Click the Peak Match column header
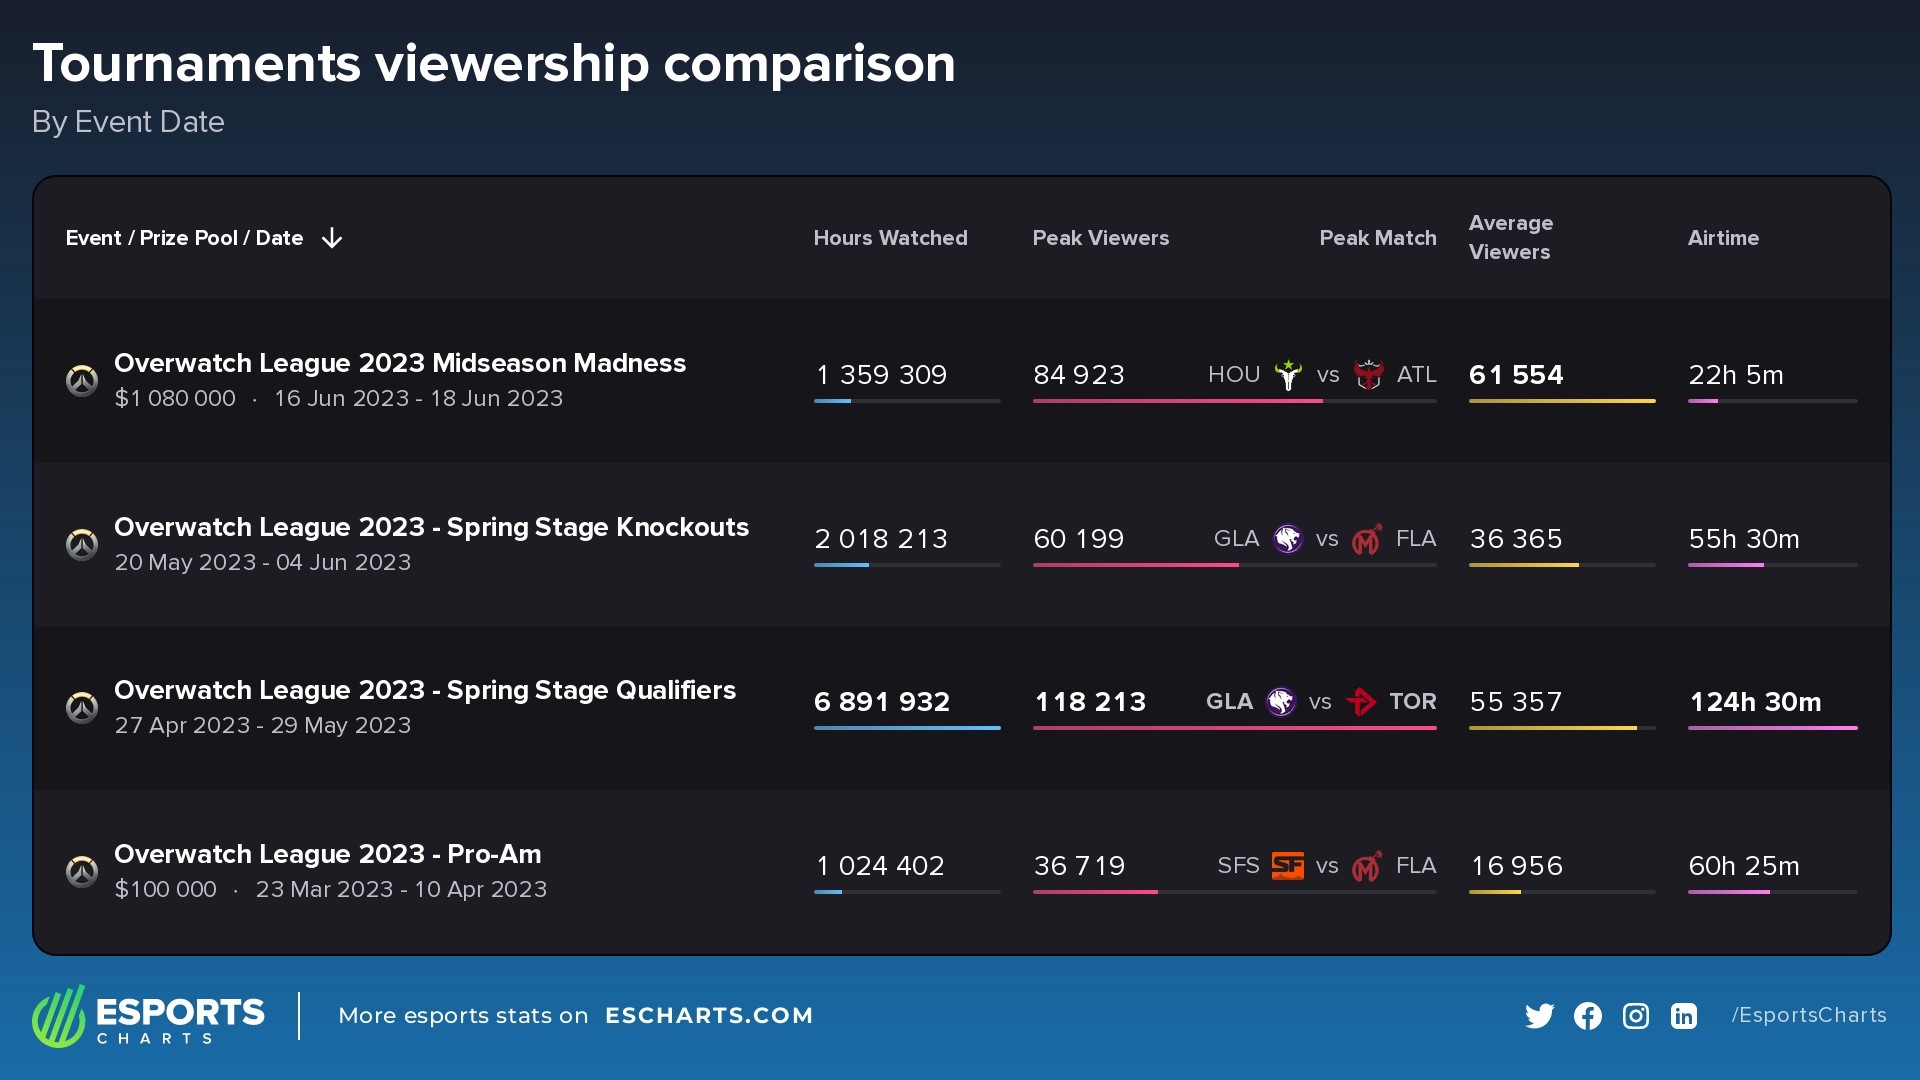 click(1377, 238)
